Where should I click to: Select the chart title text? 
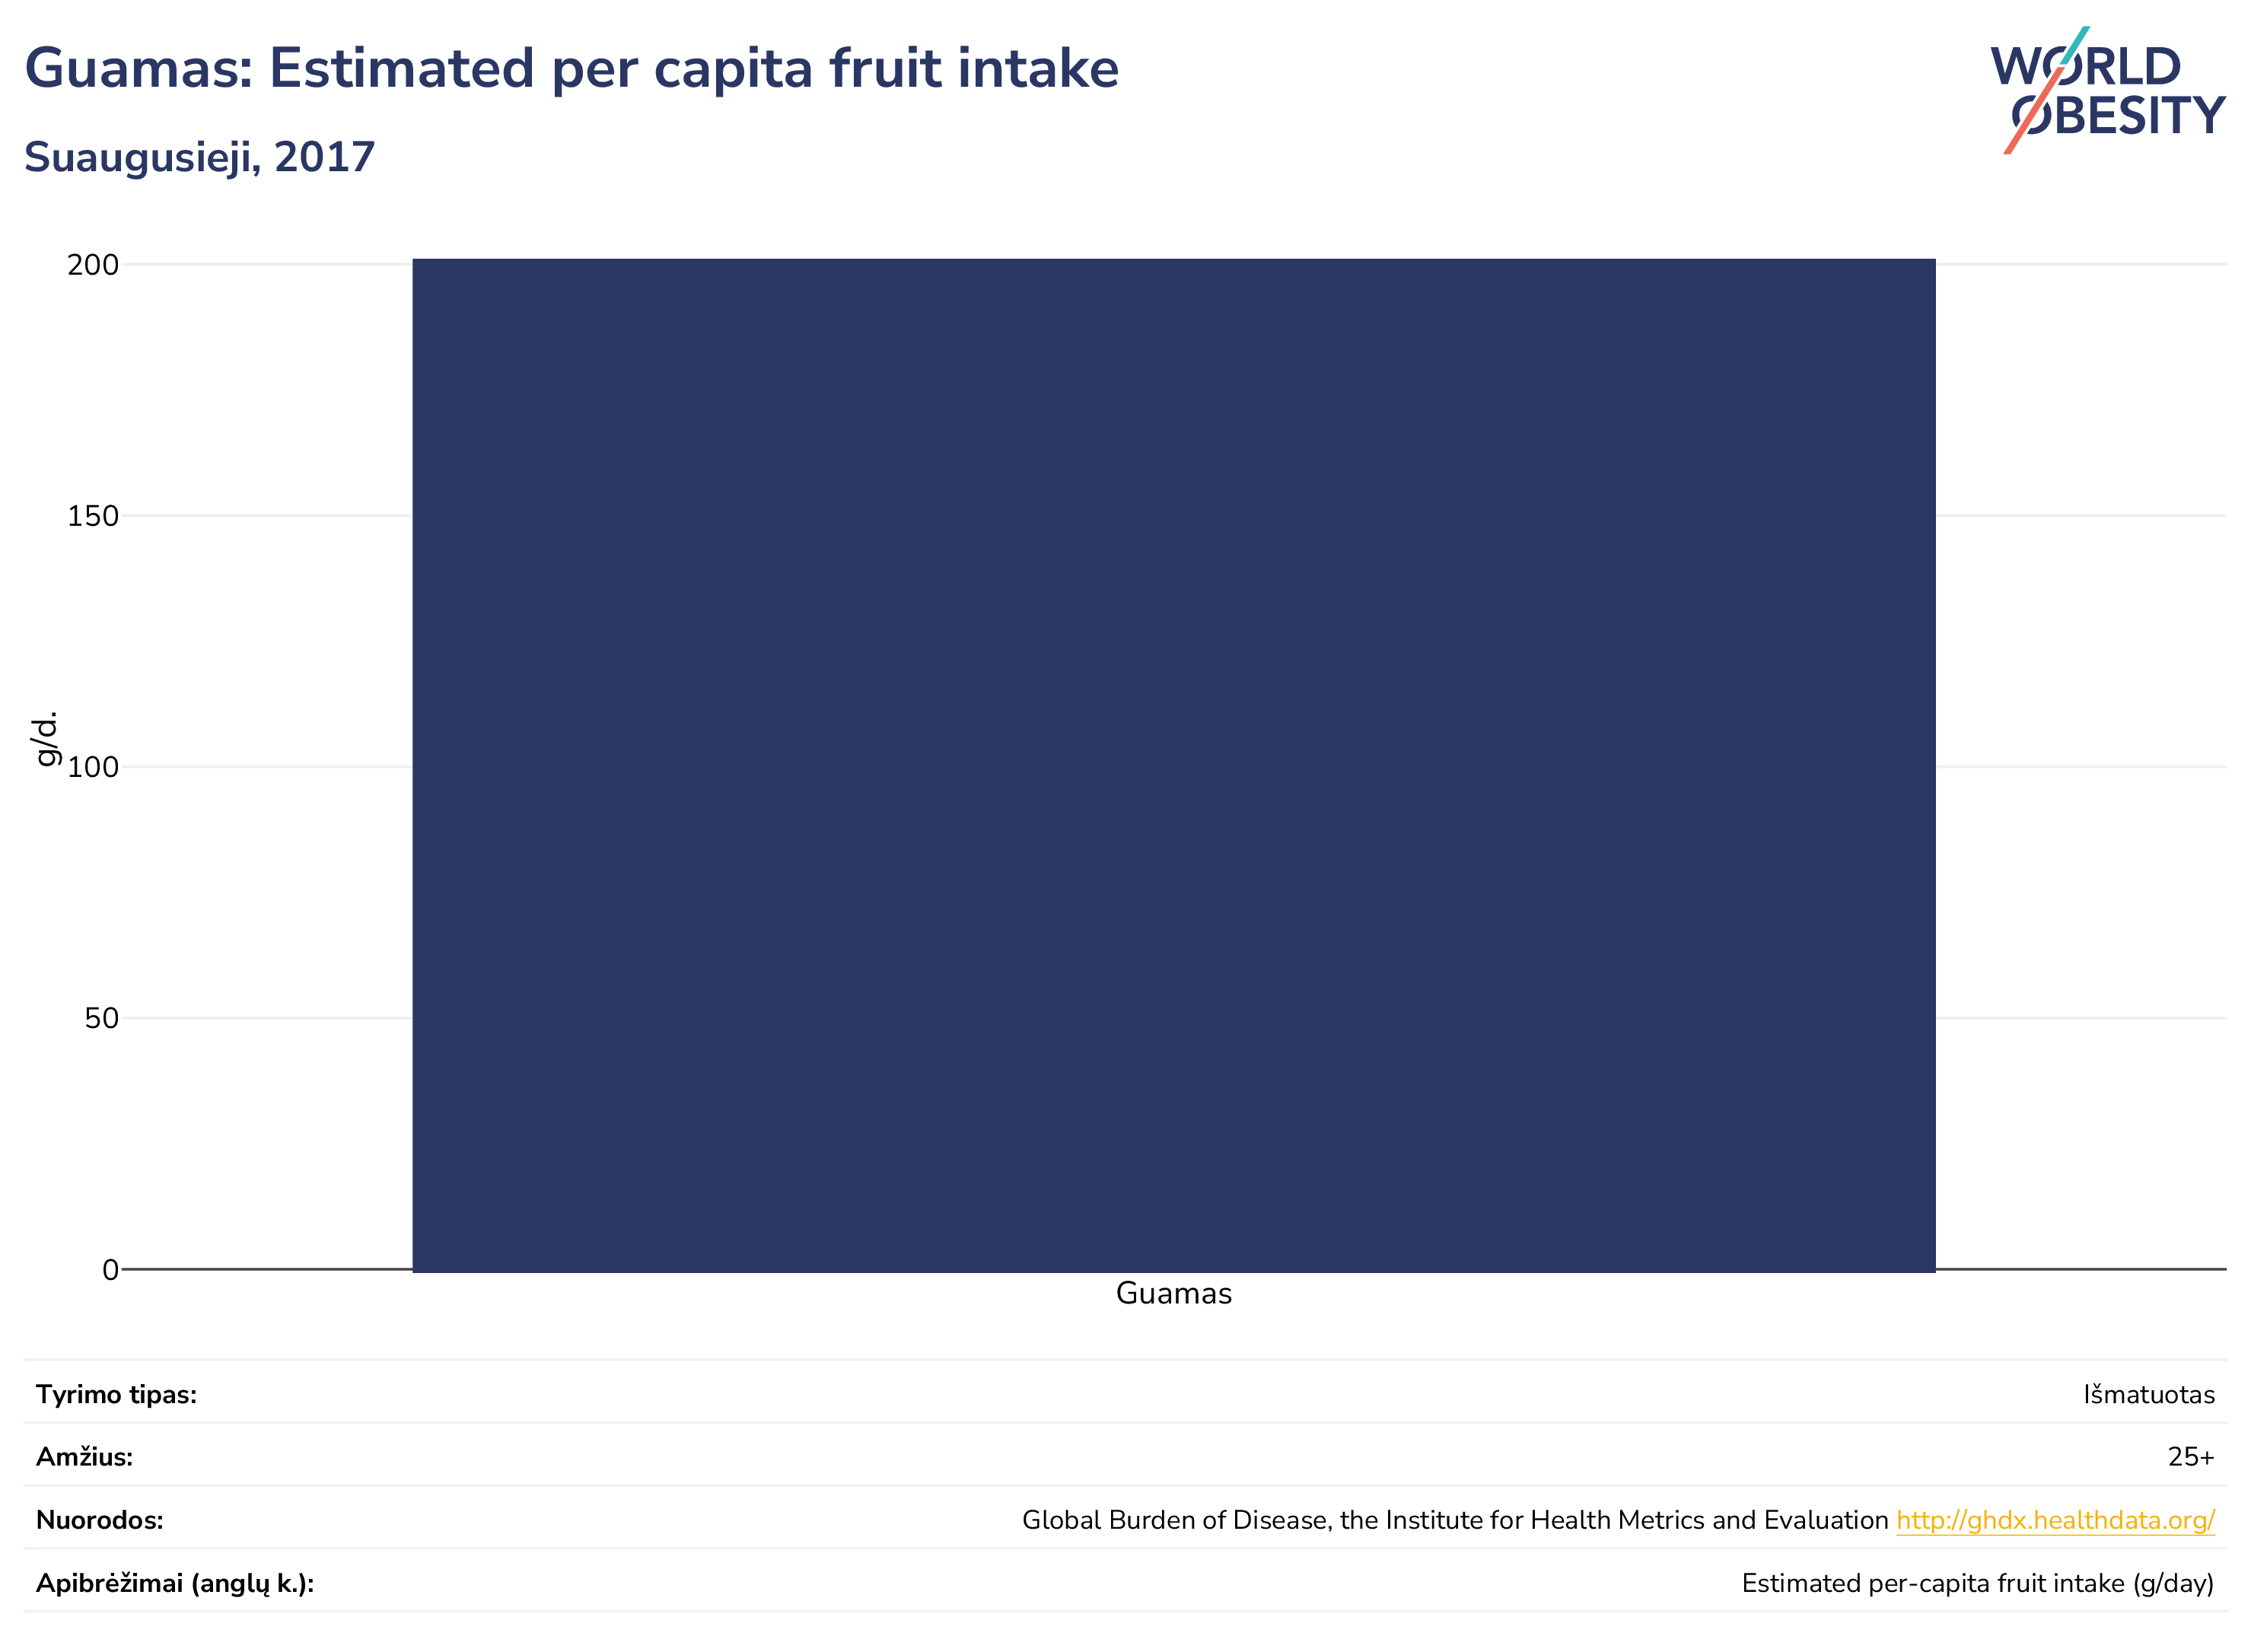[571, 68]
